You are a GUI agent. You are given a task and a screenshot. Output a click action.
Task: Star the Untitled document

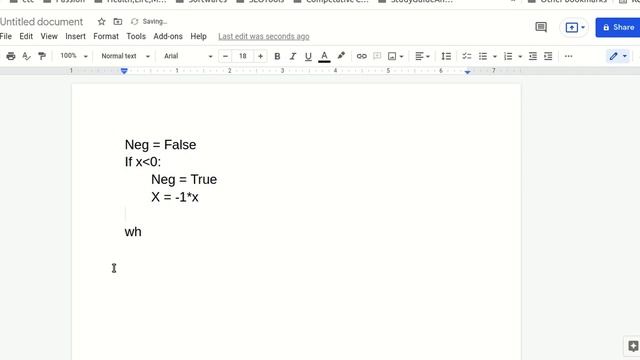pyautogui.click(x=102, y=22)
